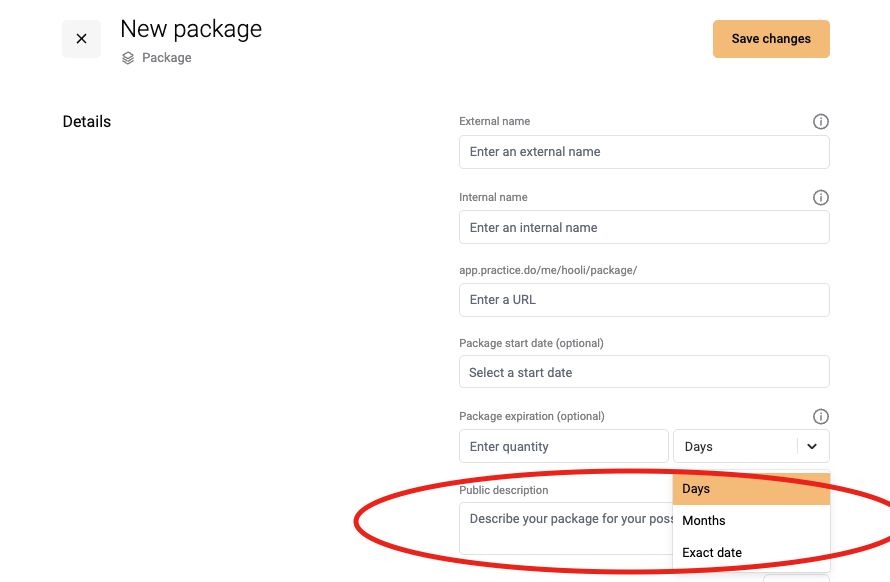Focus the Public description text area
The width and height of the screenshot is (890, 582).
coord(565,528)
